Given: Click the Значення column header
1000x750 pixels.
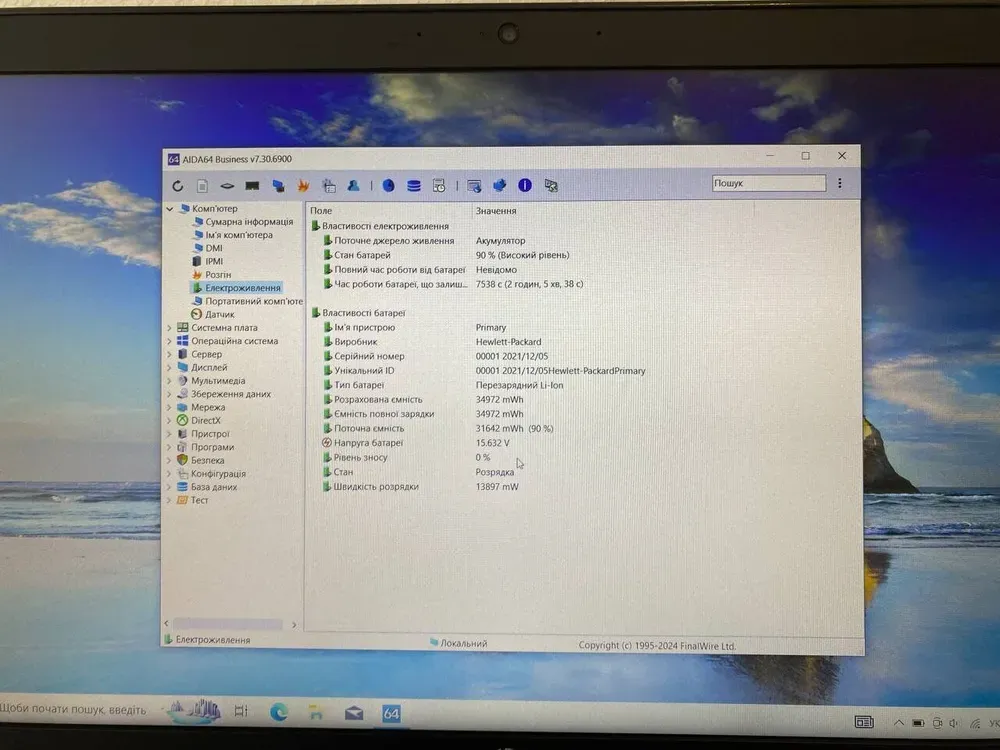Looking at the screenshot, I should coord(496,212).
